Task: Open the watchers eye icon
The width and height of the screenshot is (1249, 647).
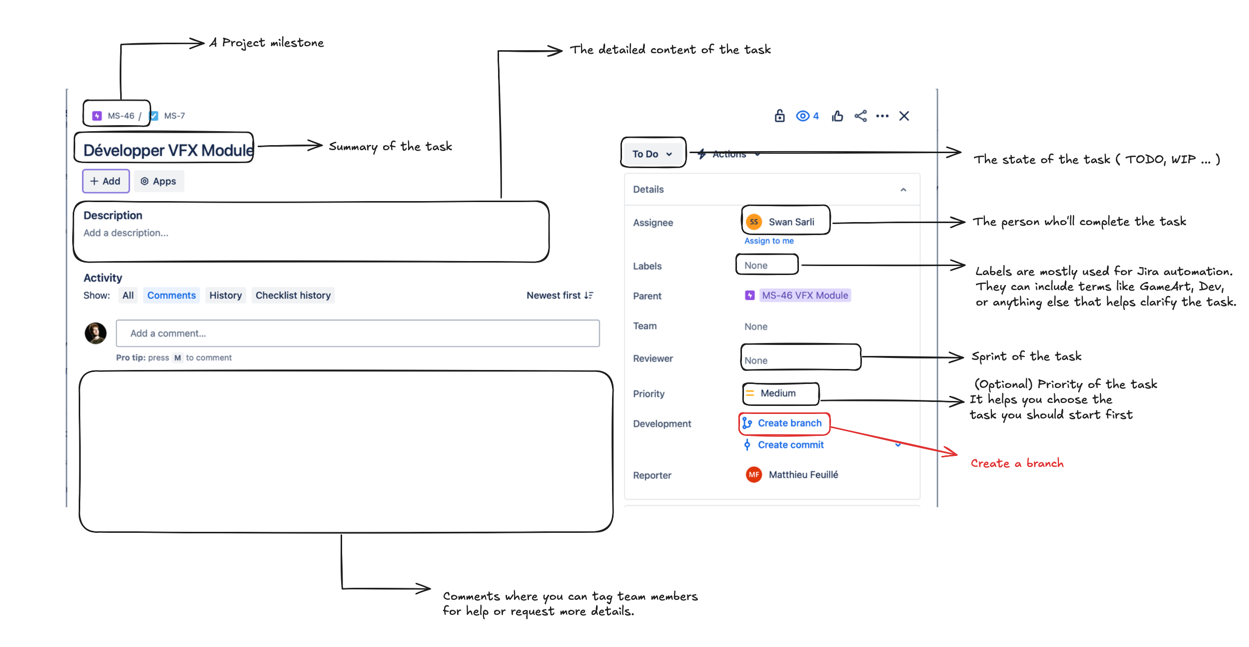Action: 802,115
